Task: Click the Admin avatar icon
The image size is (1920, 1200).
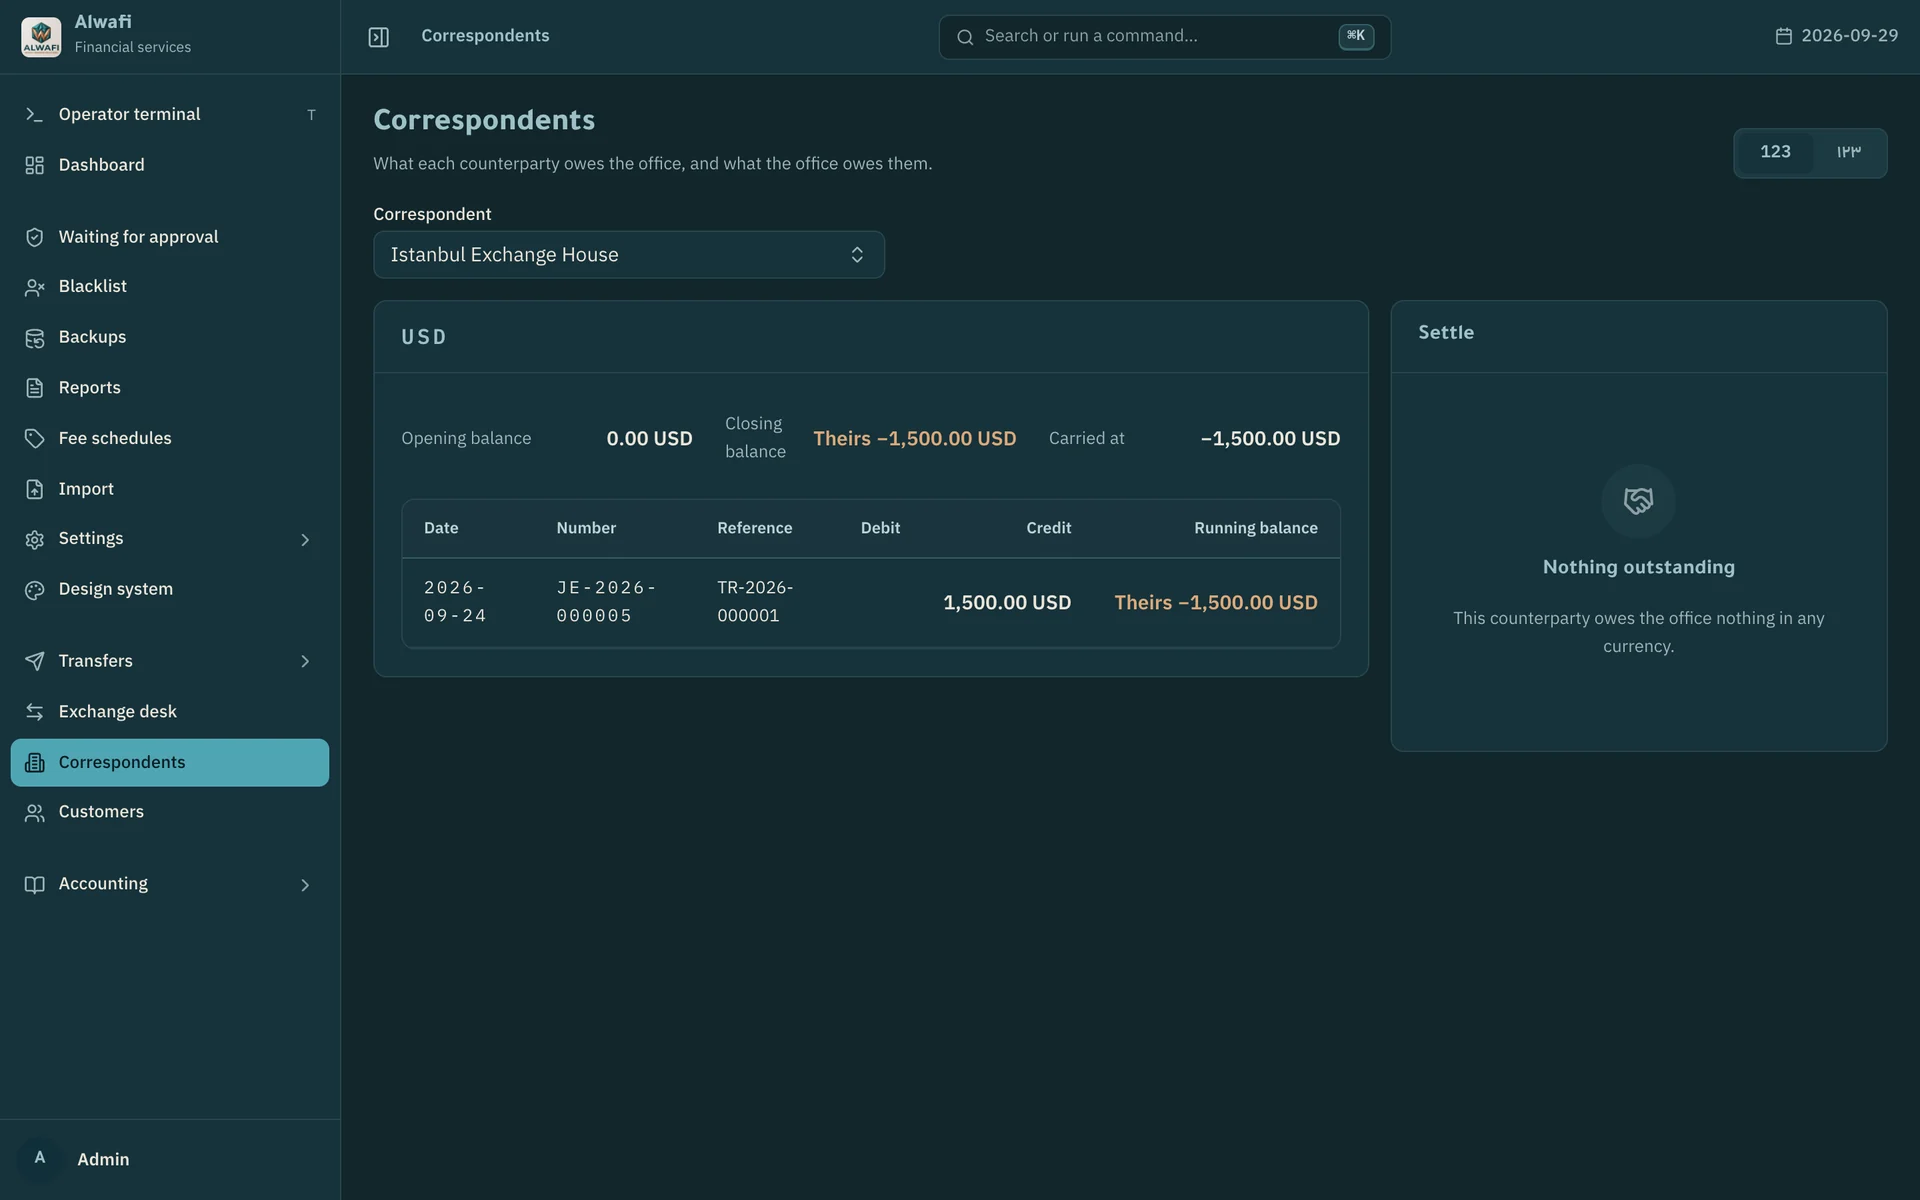Action: click(x=40, y=1158)
